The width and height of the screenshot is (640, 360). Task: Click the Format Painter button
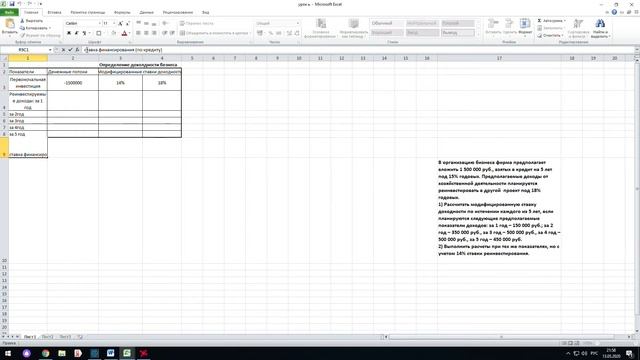point(40,36)
